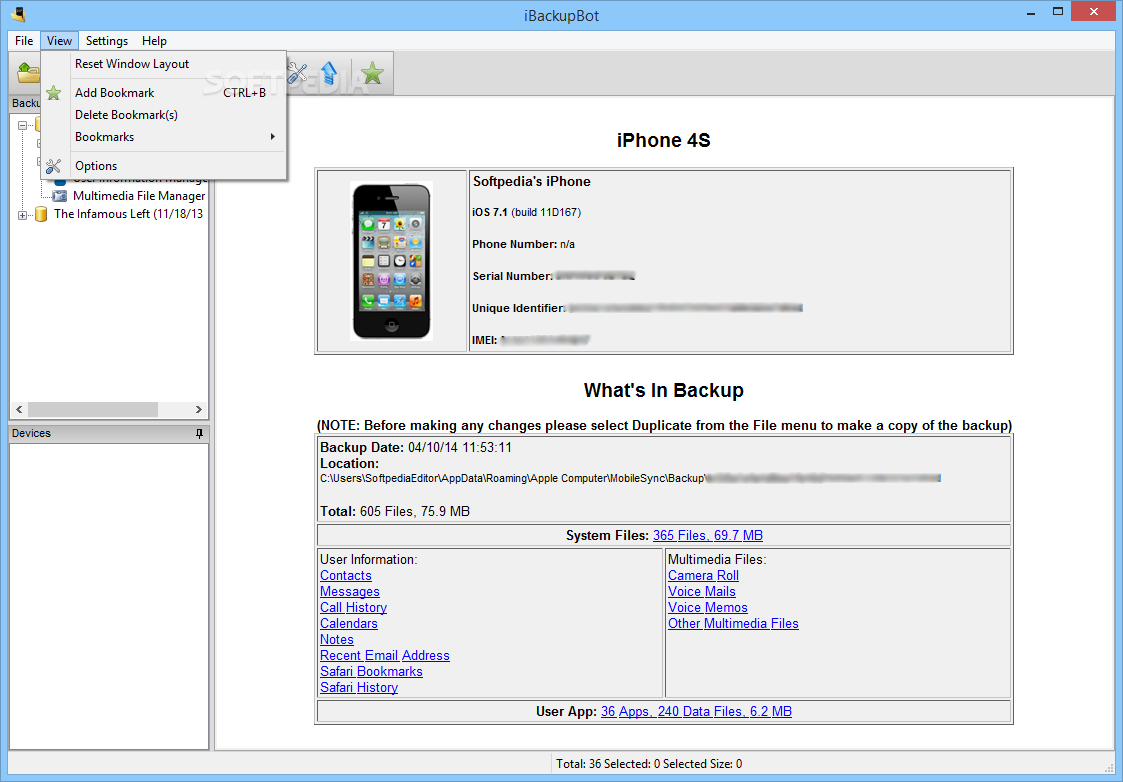Choose Delete Bookmark(s) entry

[x=164, y=115]
